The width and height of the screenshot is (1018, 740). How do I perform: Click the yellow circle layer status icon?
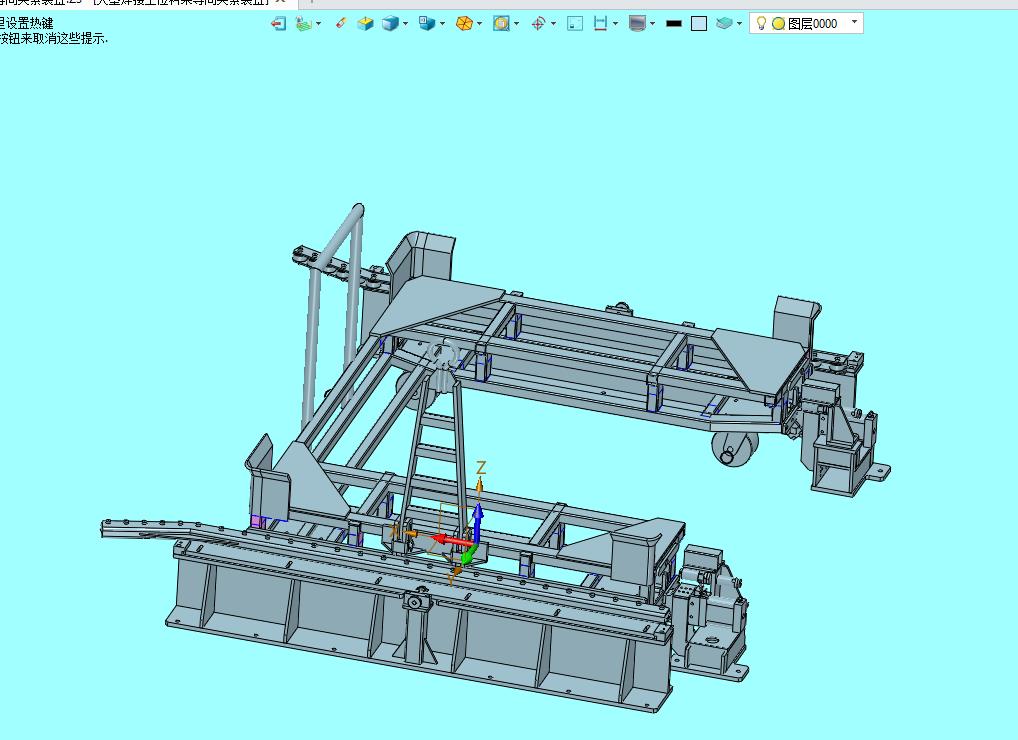[778, 24]
